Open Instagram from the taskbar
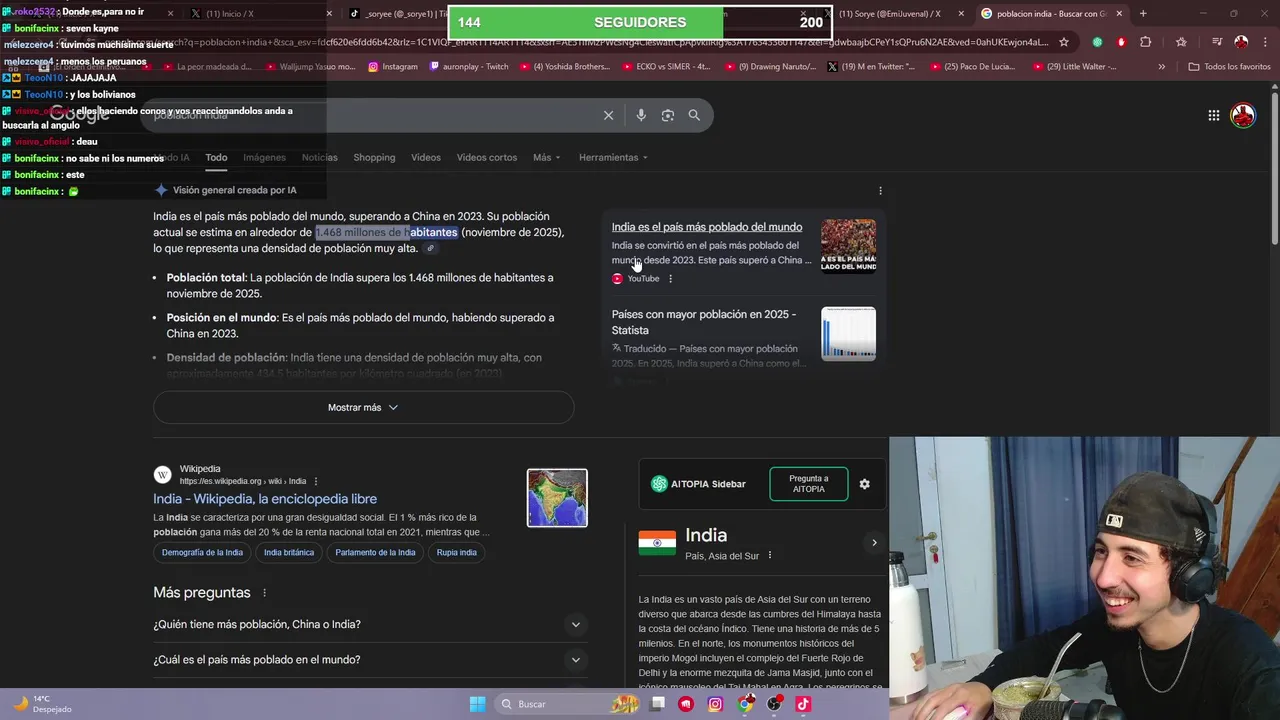The height and width of the screenshot is (720, 1280). pos(715,704)
